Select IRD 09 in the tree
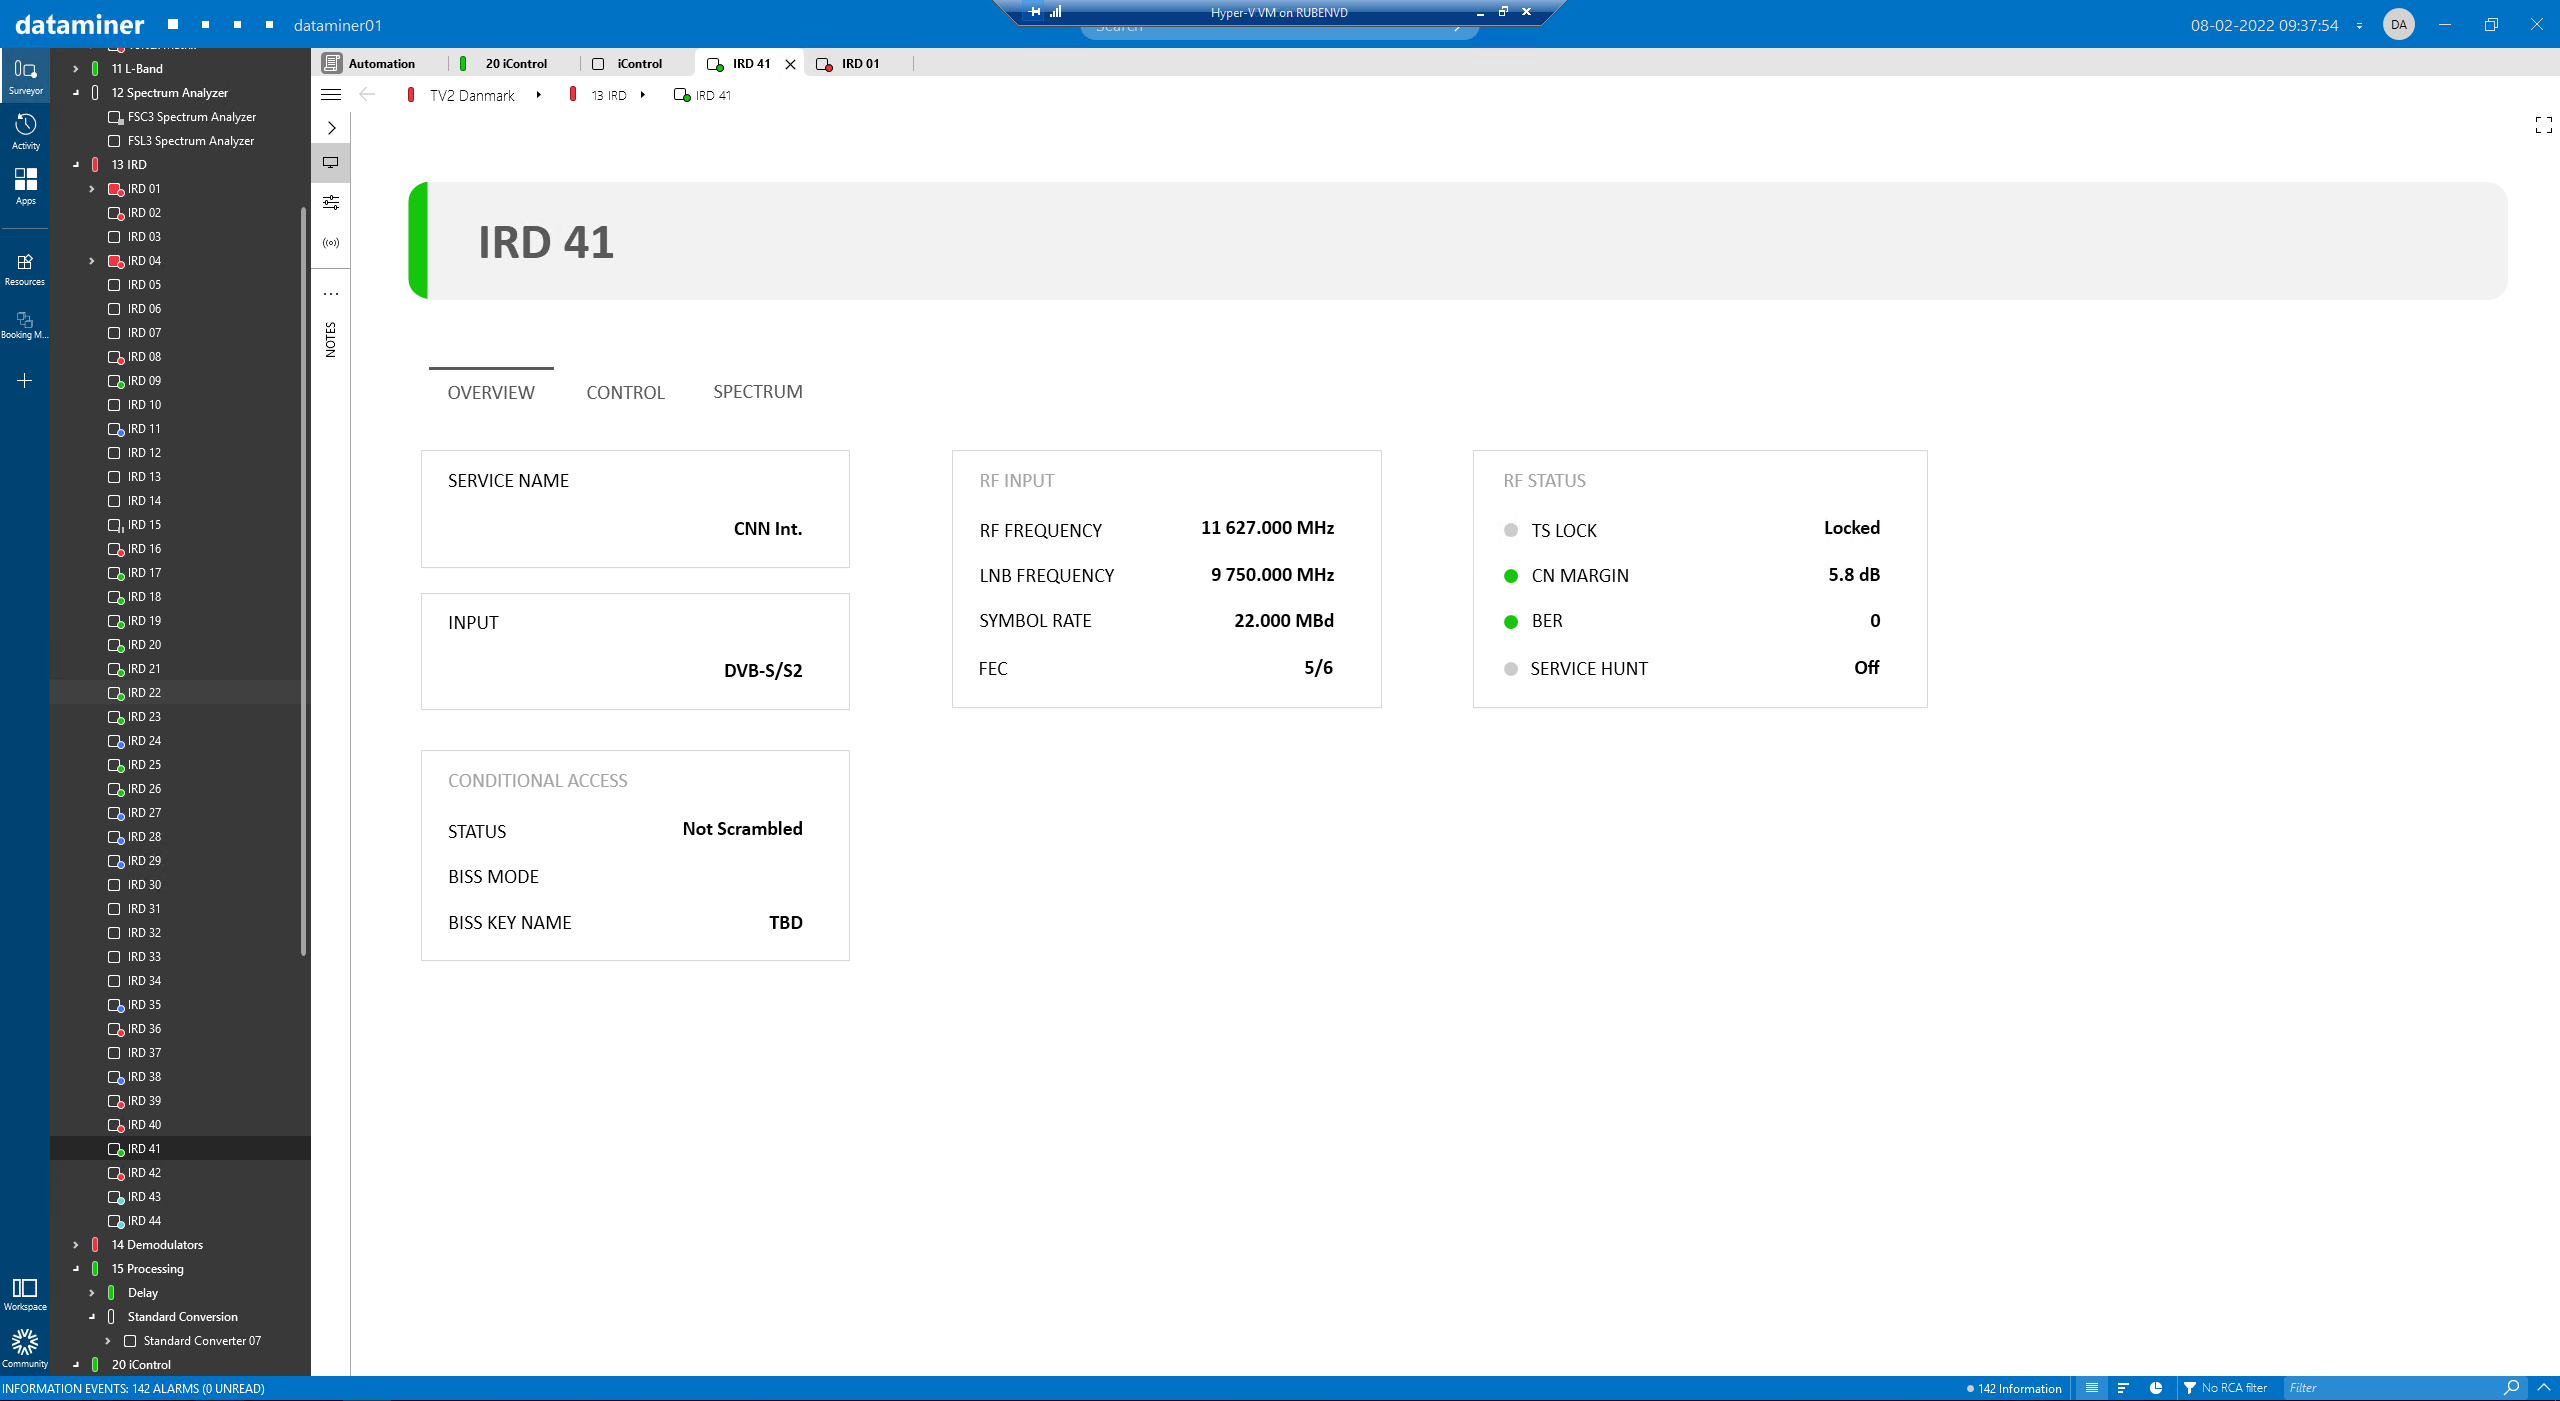This screenshot has width=2560, height=1401. click(x=144, y=381)
